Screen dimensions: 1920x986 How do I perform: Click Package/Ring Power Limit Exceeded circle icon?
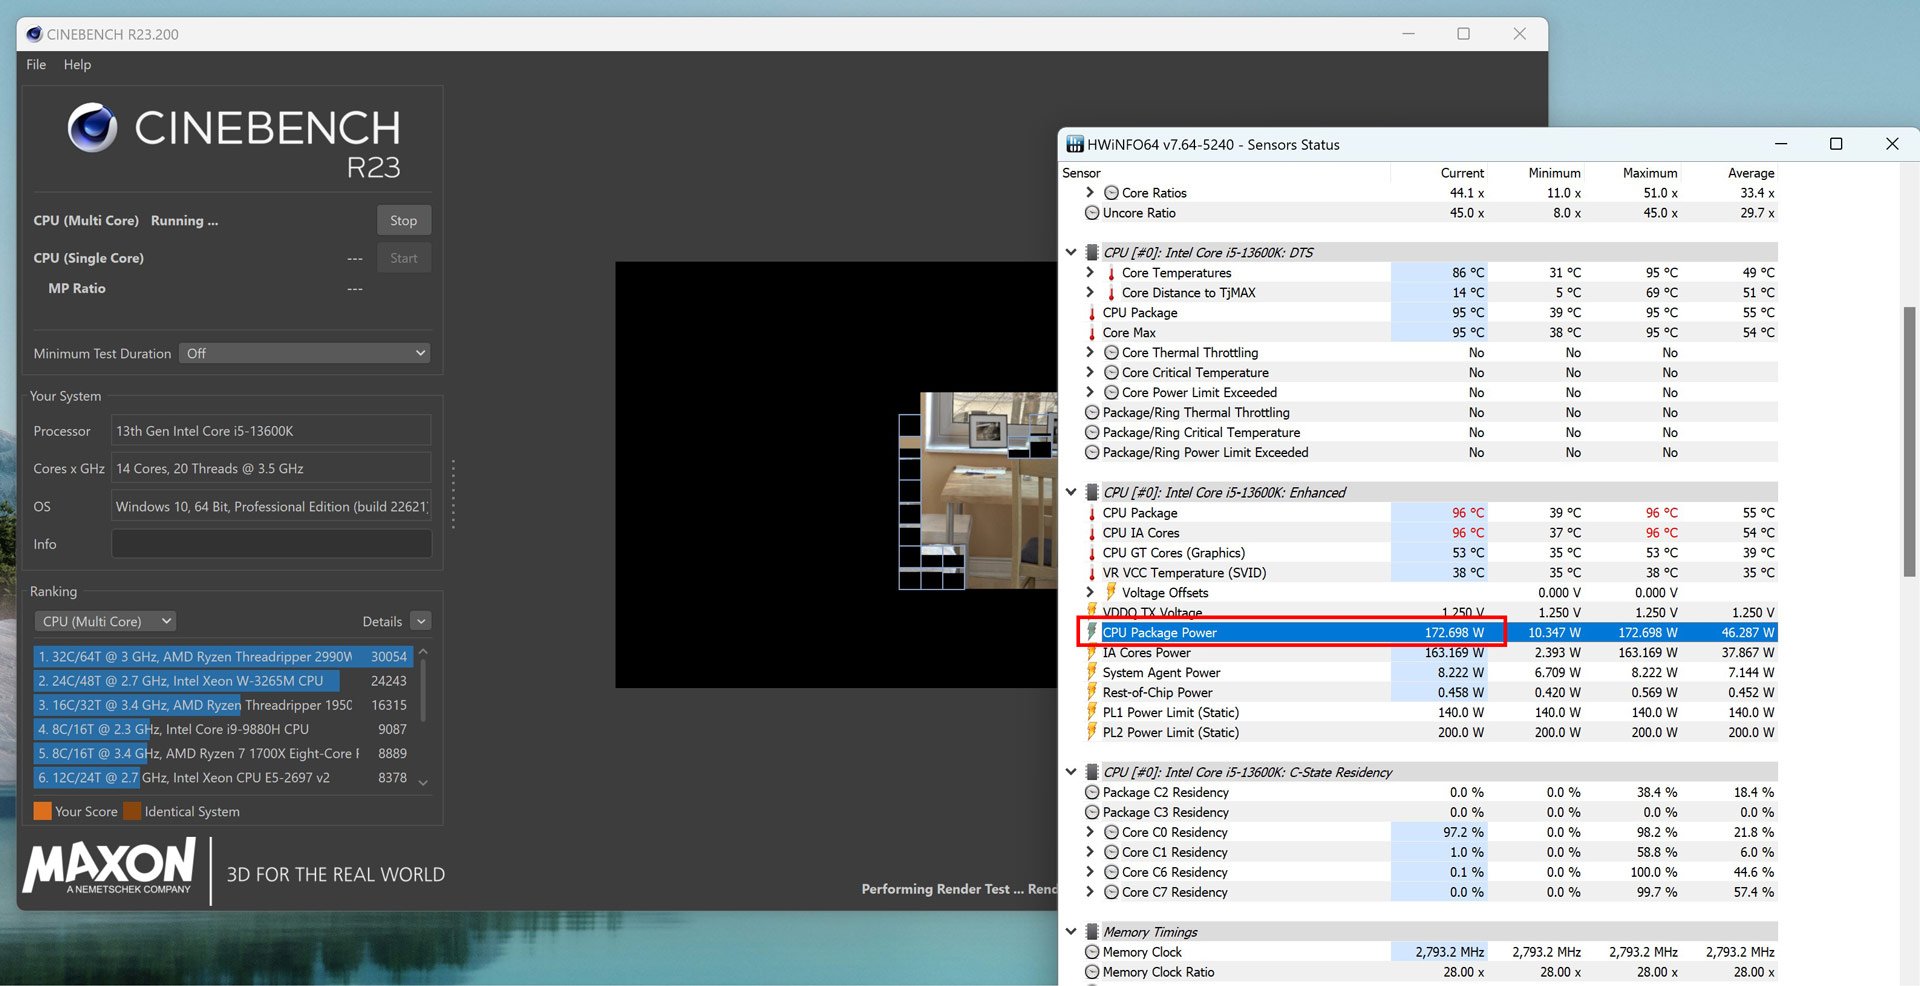tap(1092, 453)
